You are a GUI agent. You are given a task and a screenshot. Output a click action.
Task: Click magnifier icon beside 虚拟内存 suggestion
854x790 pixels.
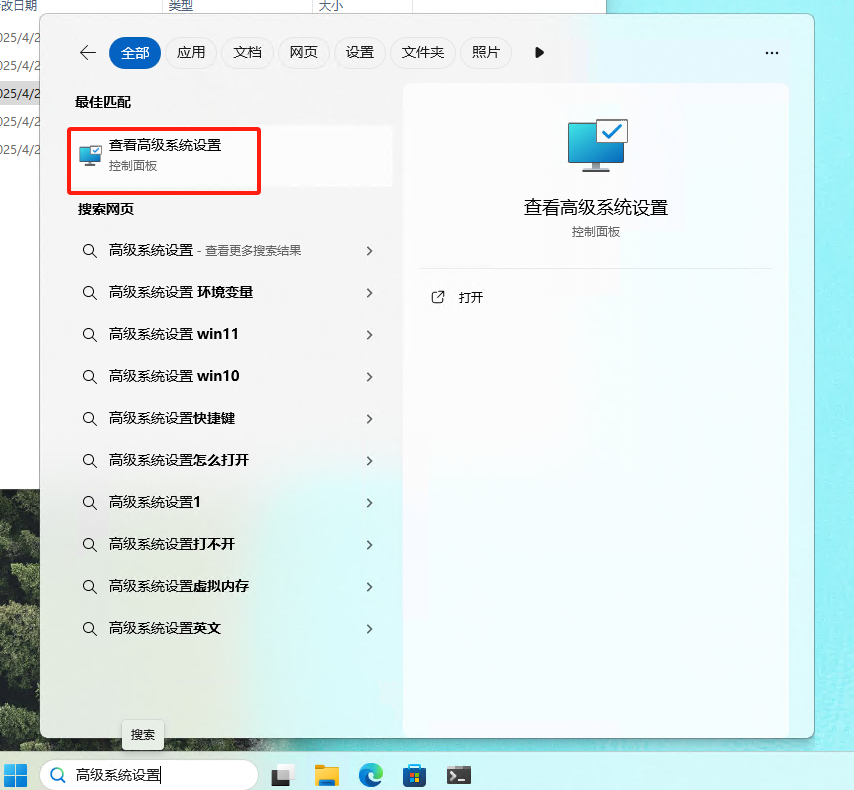89,587
